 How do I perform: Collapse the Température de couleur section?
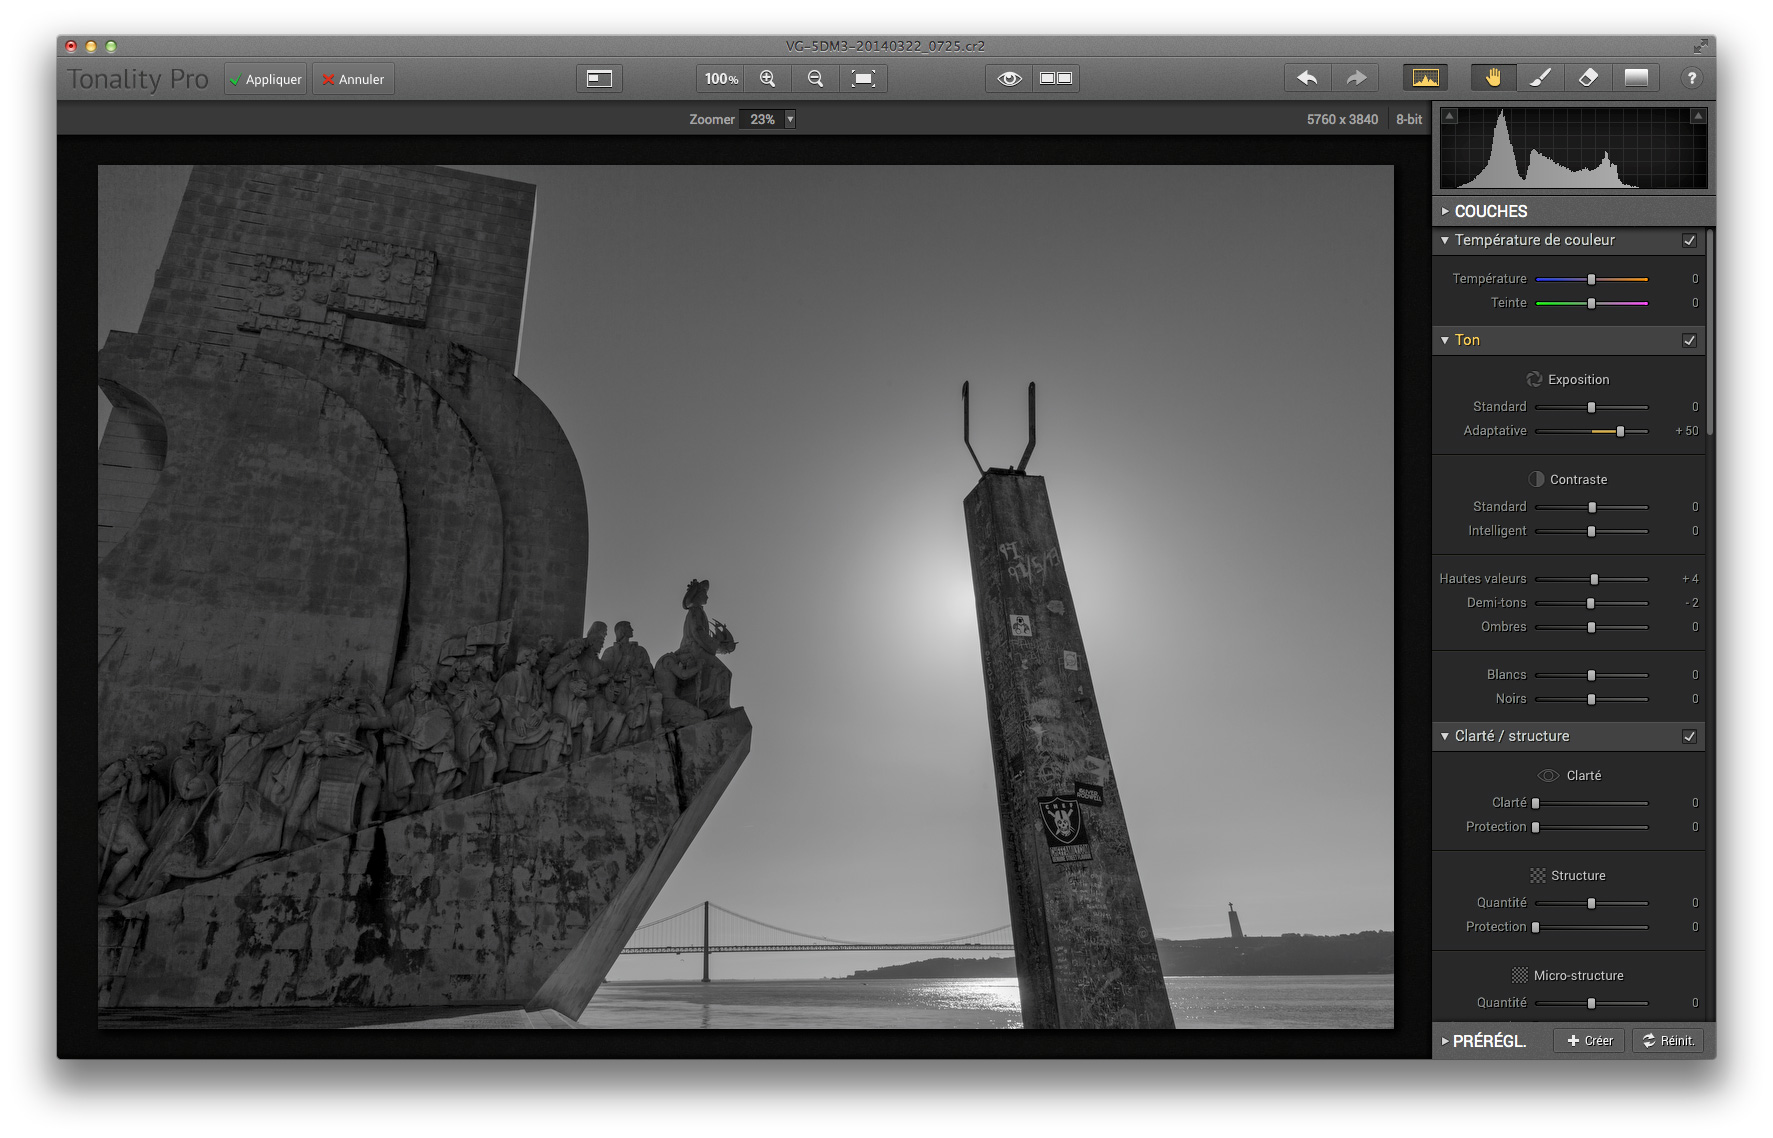[x=1445, y=240]
